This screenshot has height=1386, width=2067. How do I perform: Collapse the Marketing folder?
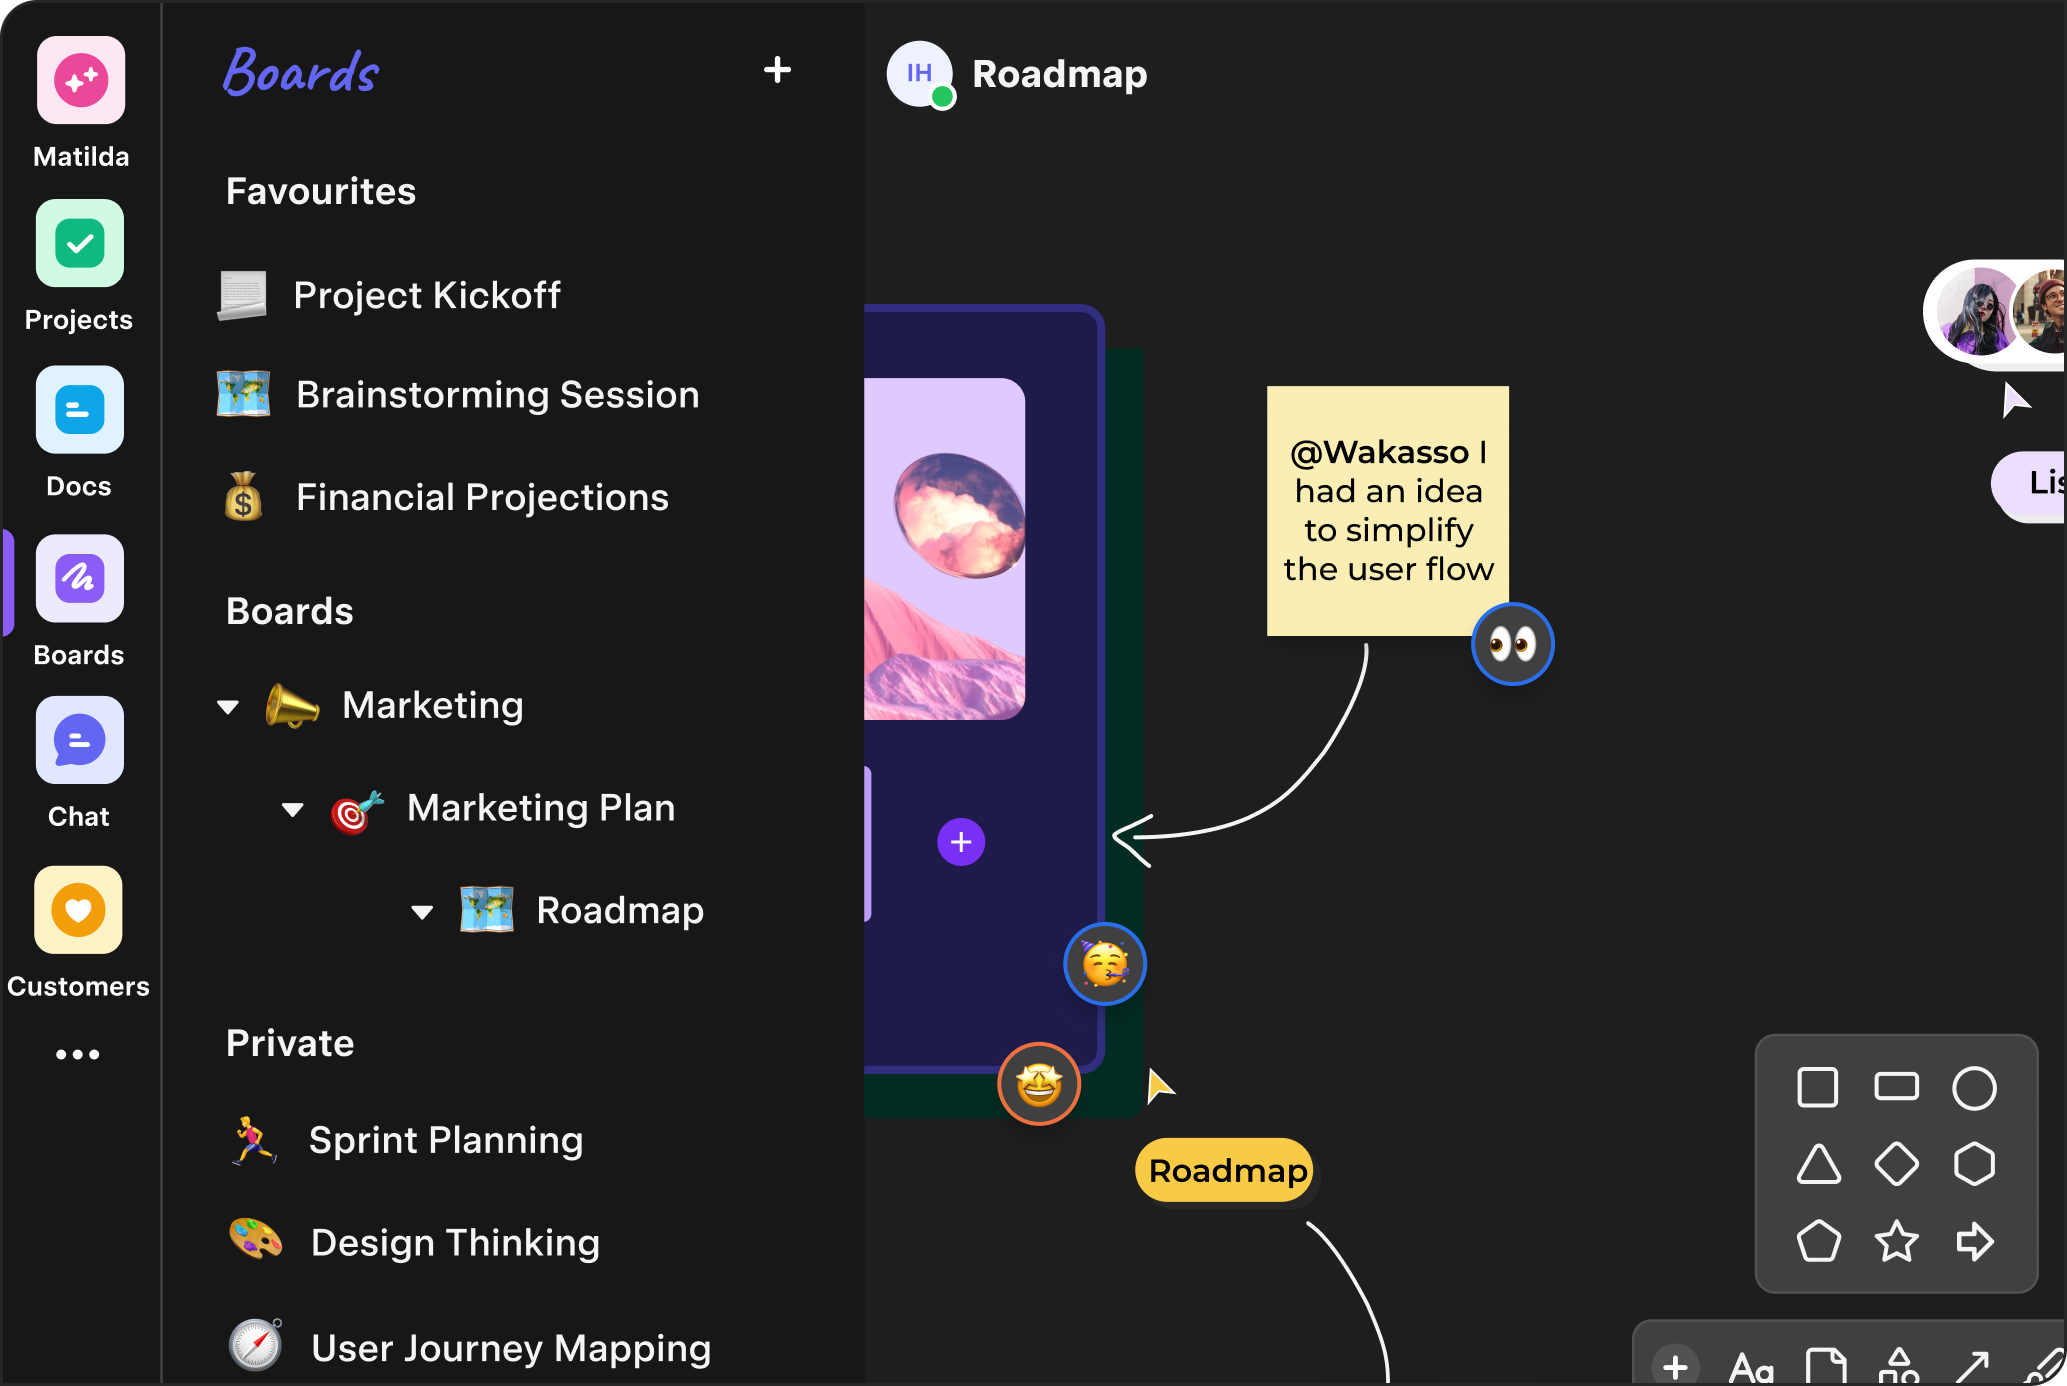point(228,707)
